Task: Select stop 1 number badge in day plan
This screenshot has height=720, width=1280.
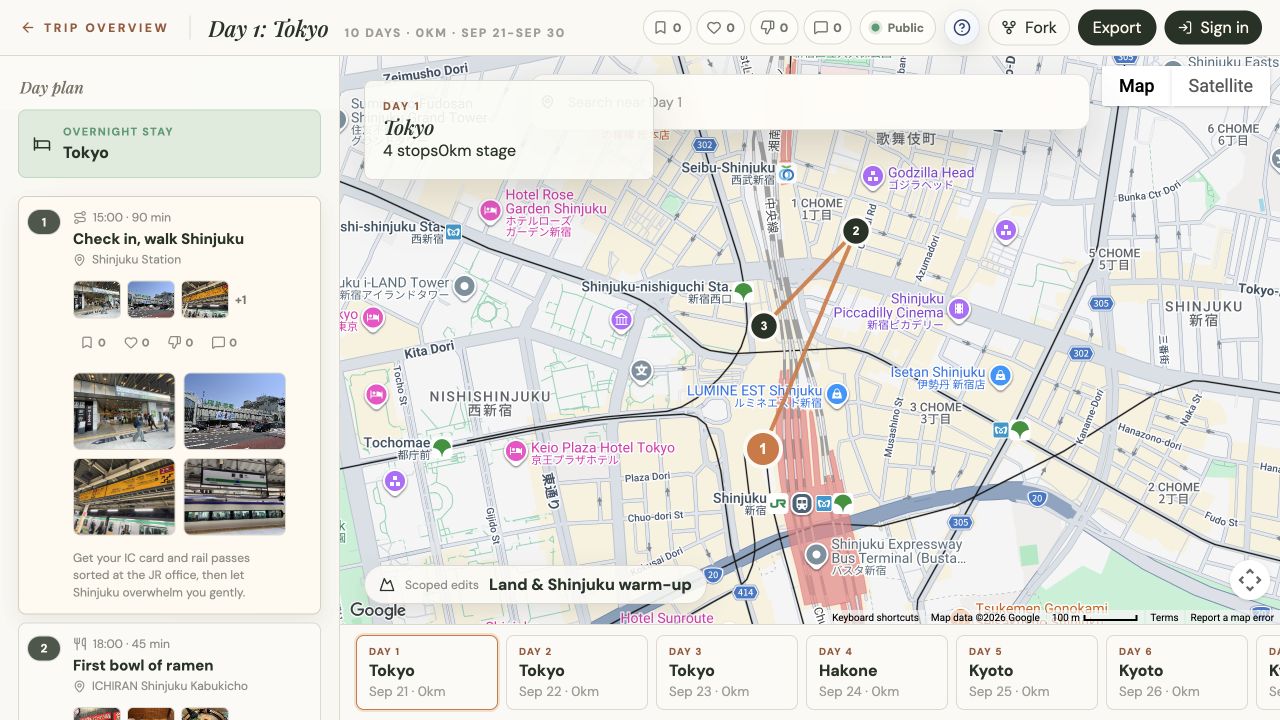Action: pyautogui.click(x=44, y=222)
